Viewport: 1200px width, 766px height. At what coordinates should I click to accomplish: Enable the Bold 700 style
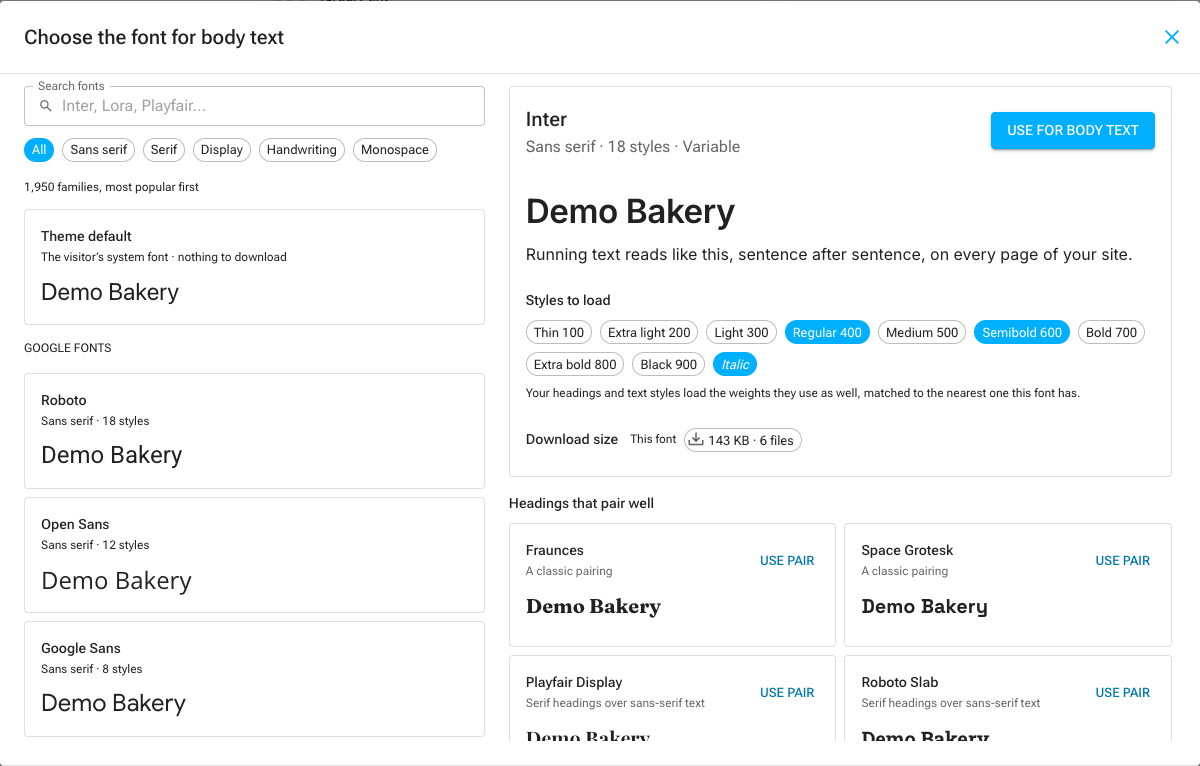point(1112,332)
